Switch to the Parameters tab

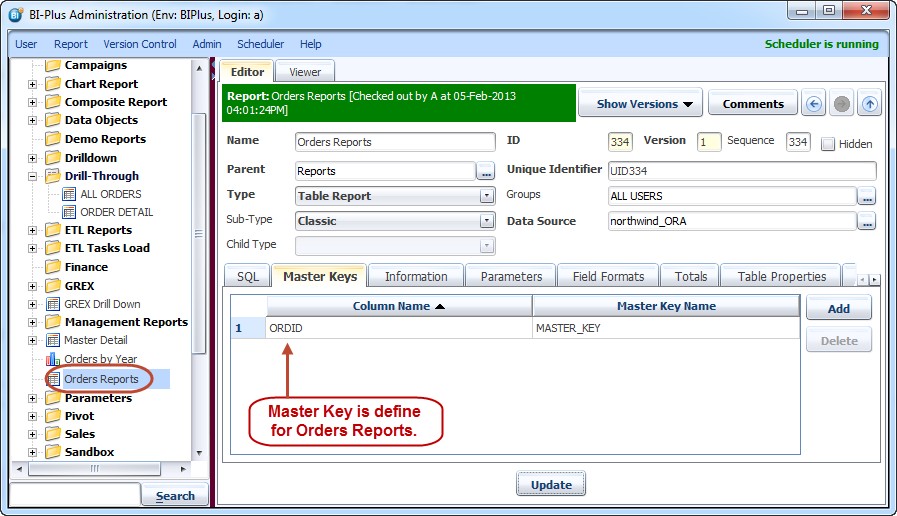511,276
